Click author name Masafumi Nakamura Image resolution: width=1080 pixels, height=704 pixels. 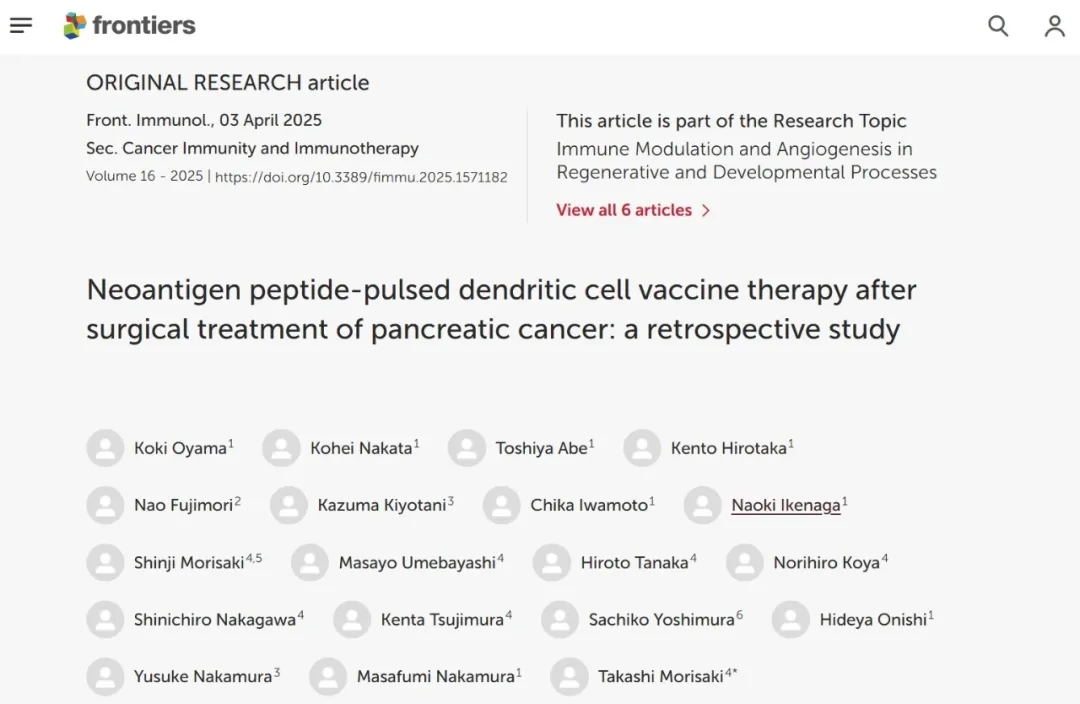(435, 676)
